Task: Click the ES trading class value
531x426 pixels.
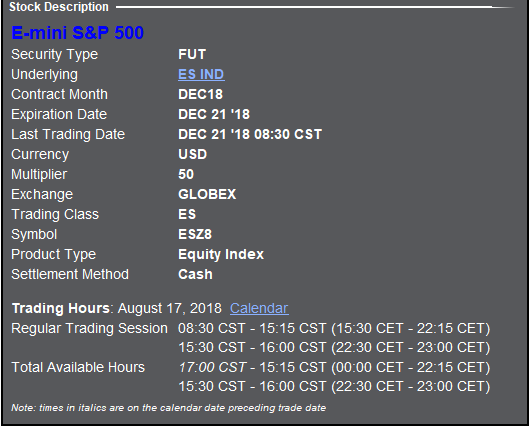Action: (187, 214)
